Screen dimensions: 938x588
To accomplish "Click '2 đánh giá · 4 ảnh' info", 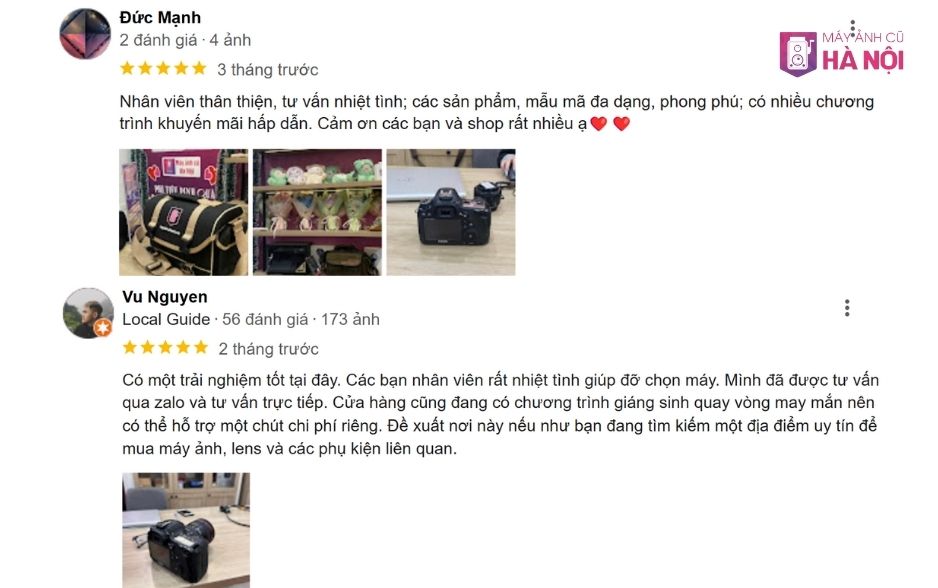I will click(x=185, y=40).
